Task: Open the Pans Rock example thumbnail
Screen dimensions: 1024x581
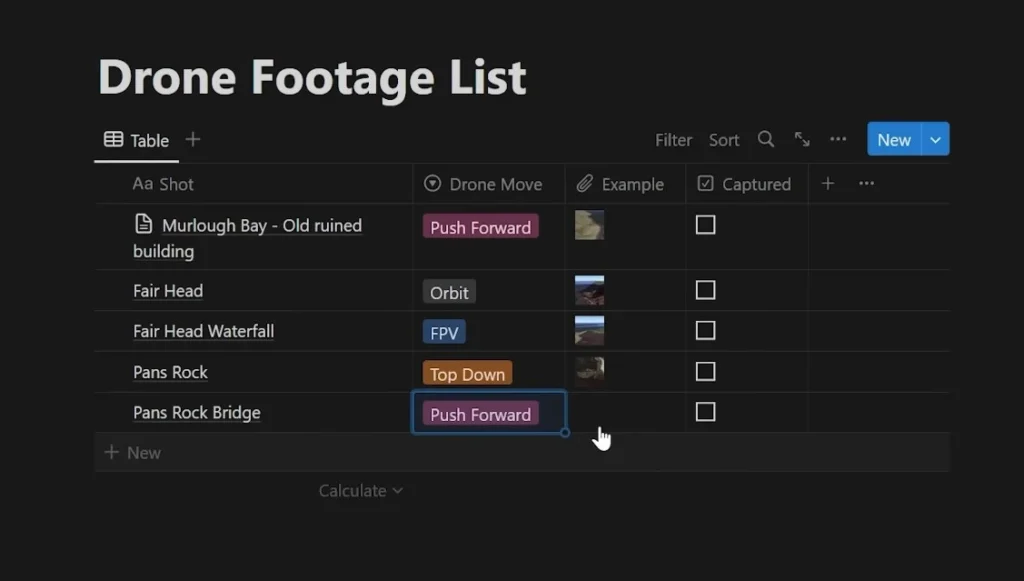Action: 589,371
